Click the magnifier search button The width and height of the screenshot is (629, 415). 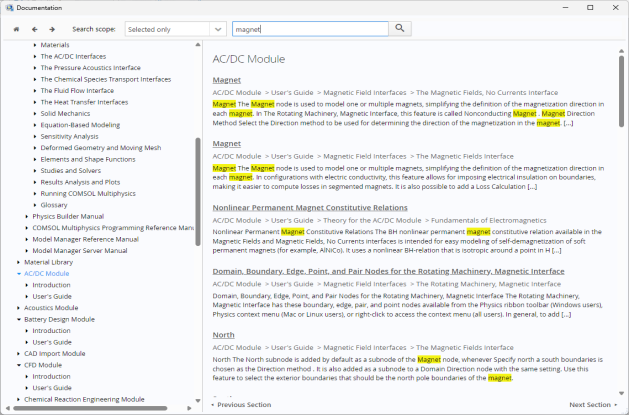click(400, 29)
